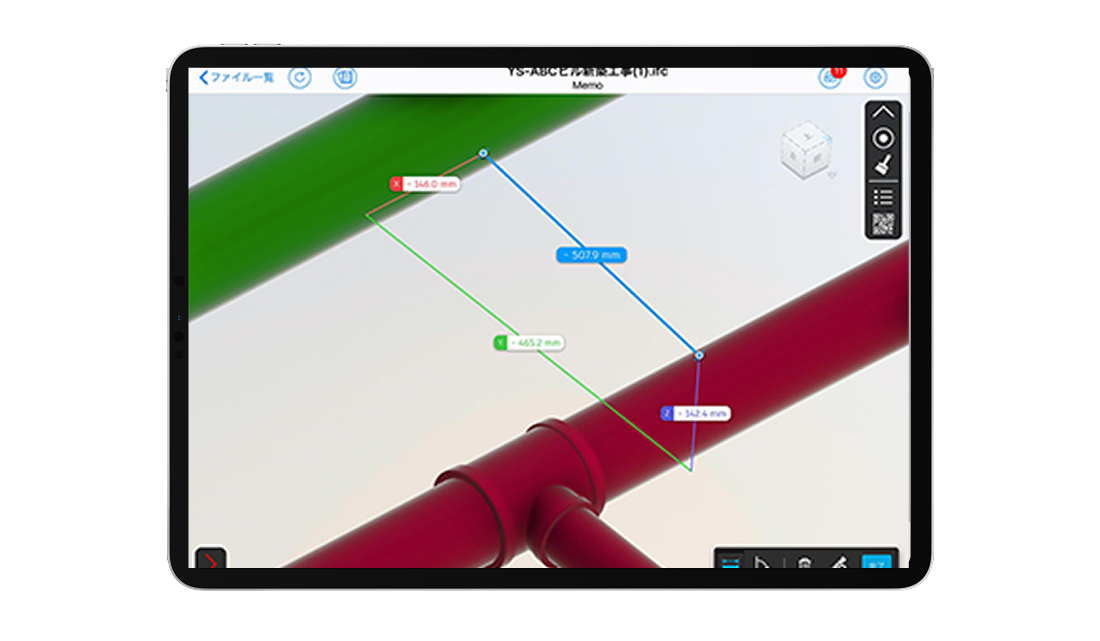This screenshot has width=1100, height=641.
Task: Go back to ファイル一覧 file list
Action: click(x=237, y=78)
